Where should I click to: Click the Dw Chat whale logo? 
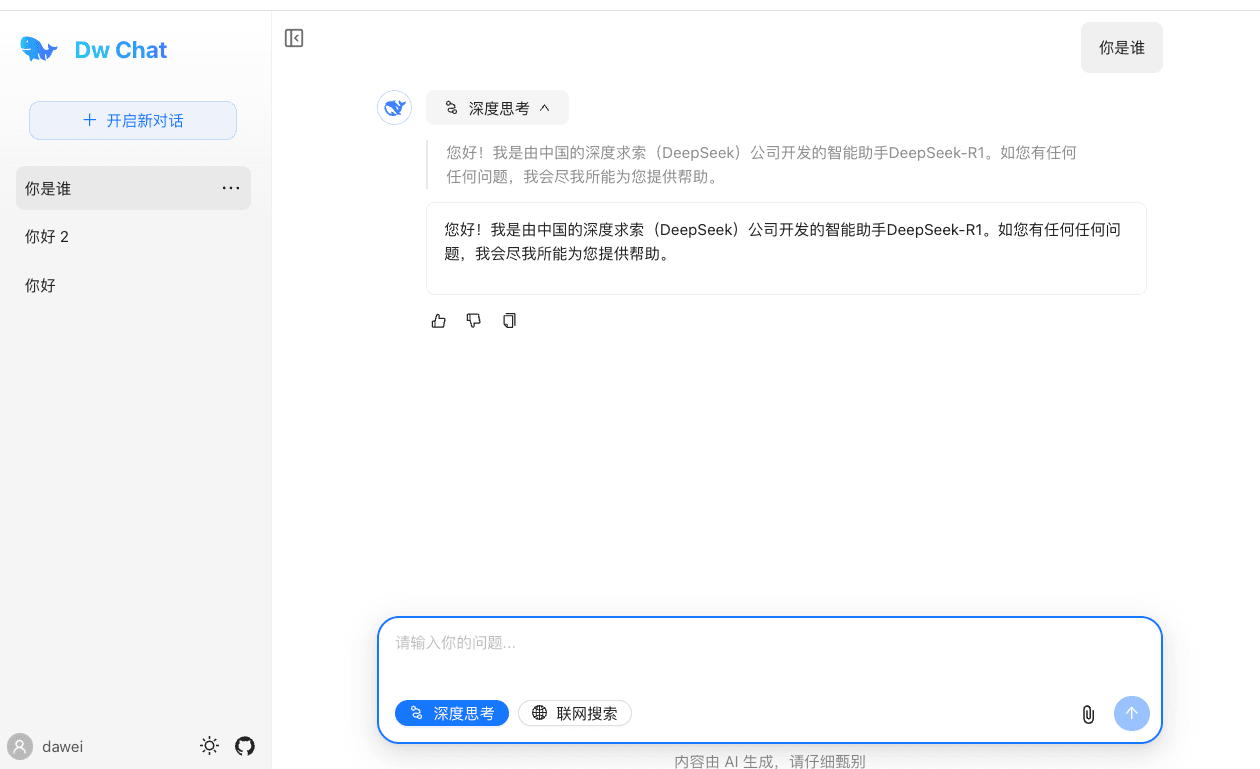39,49
